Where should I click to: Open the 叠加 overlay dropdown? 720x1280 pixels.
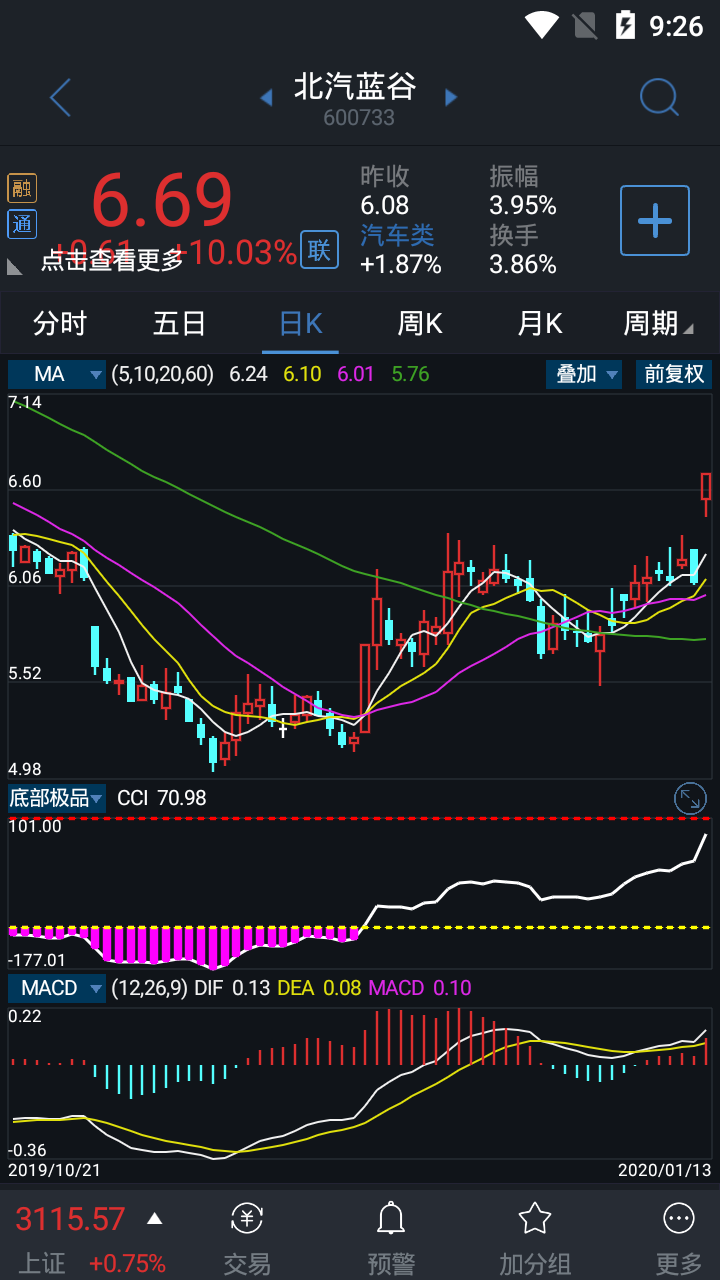click(584, 374)
